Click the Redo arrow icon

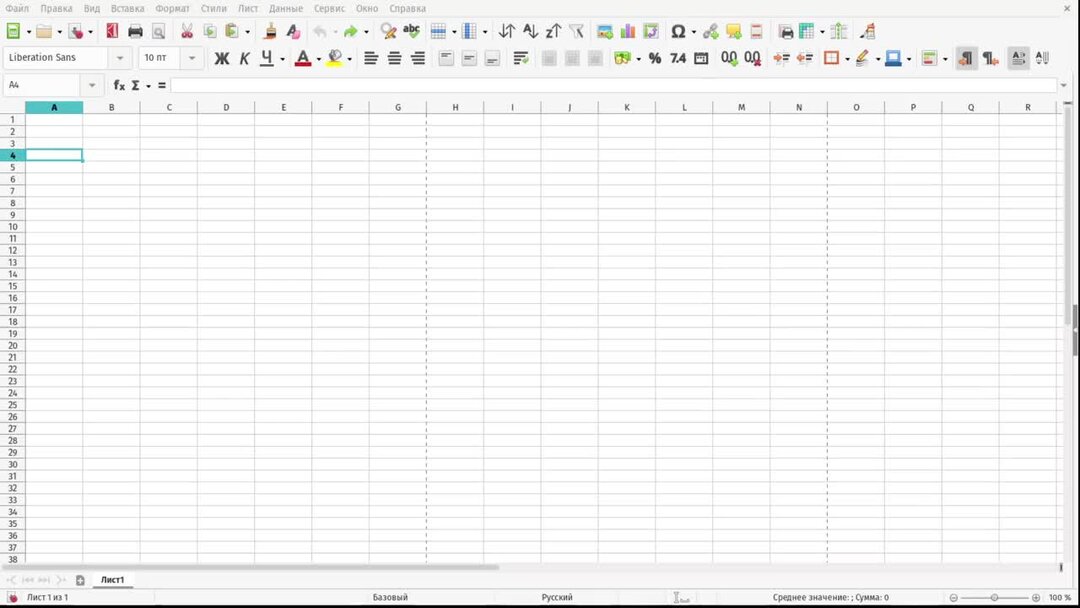point(351,31)
